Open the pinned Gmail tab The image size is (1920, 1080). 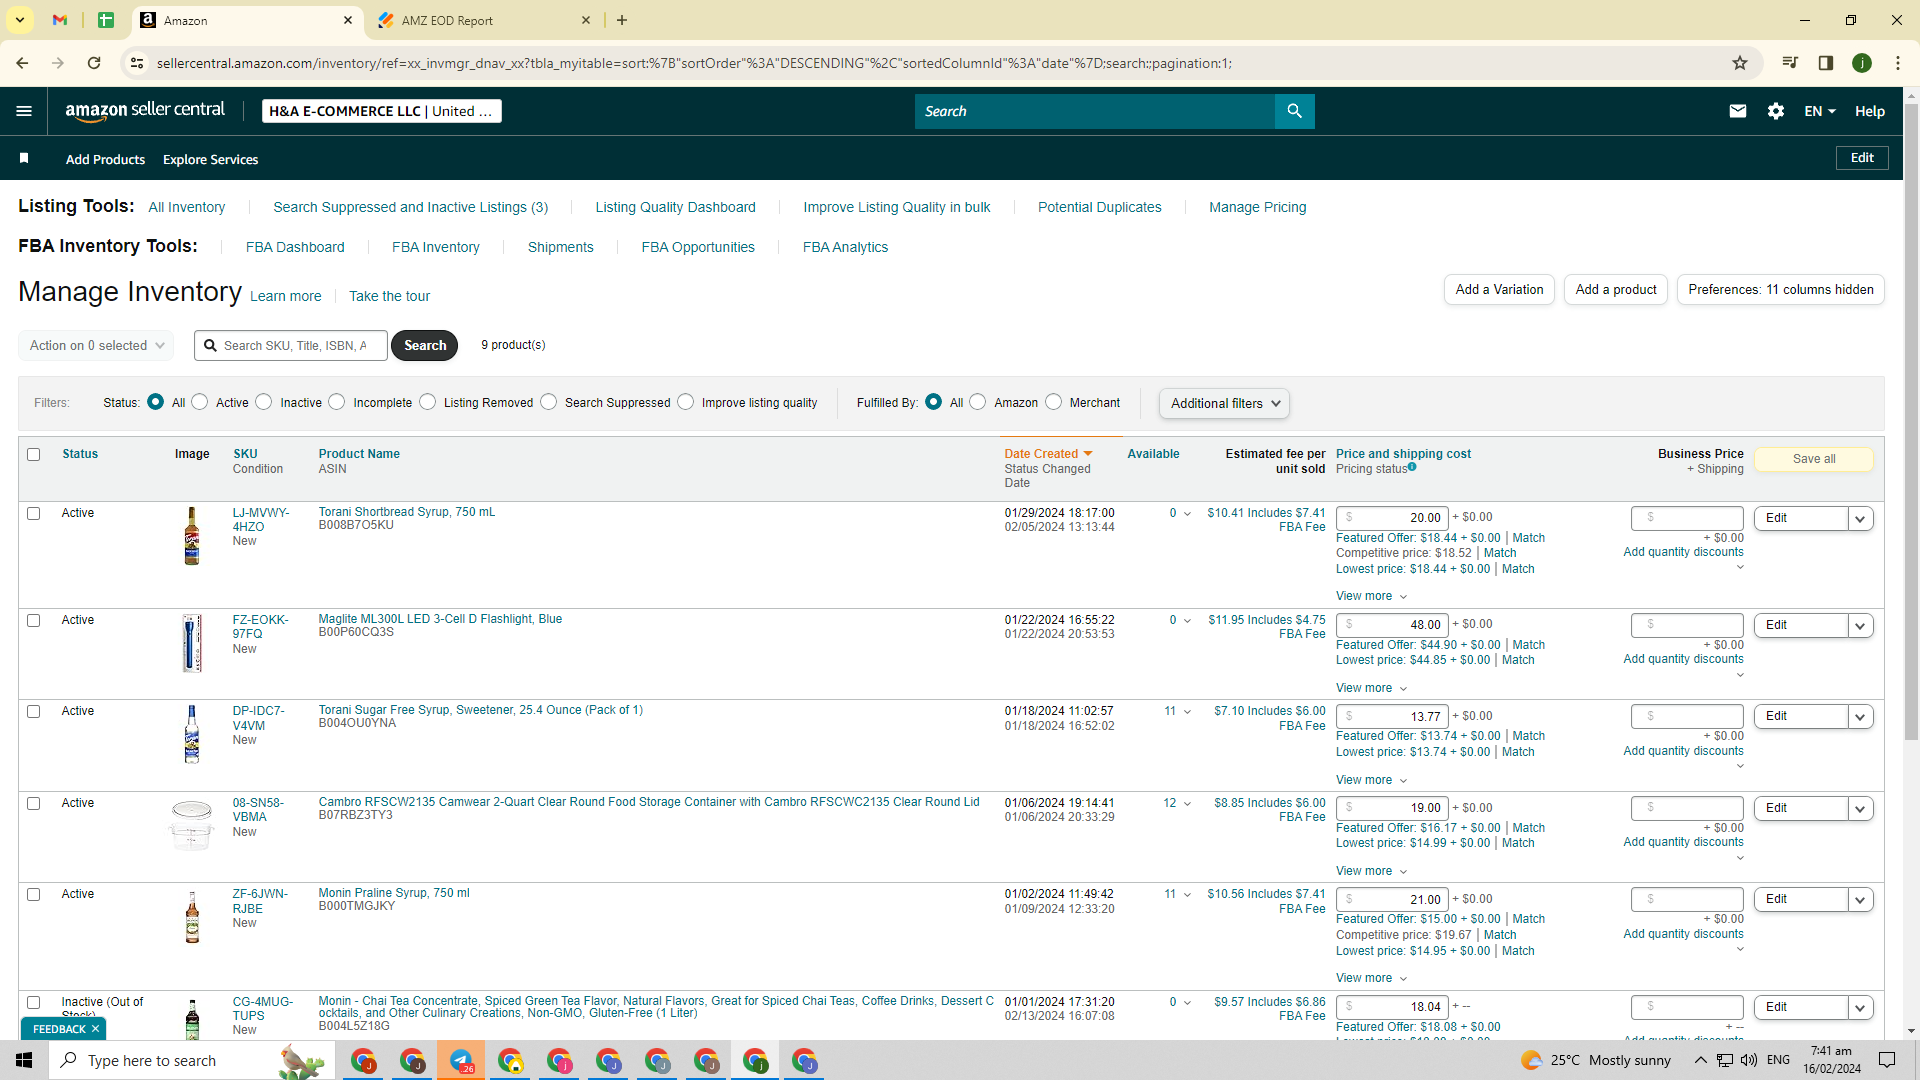[60, 20]
